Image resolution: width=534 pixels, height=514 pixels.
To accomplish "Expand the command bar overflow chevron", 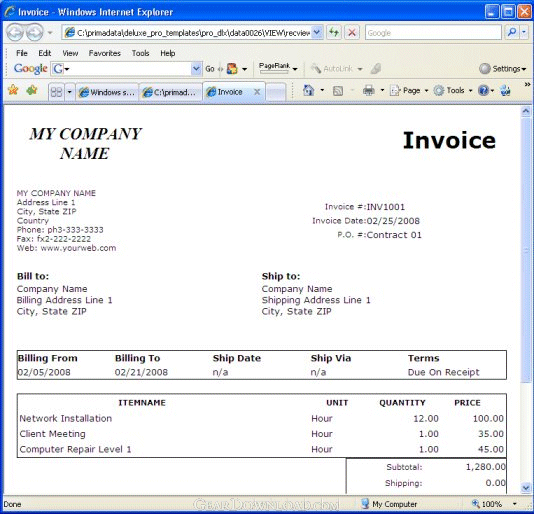I will click(527, 84).
